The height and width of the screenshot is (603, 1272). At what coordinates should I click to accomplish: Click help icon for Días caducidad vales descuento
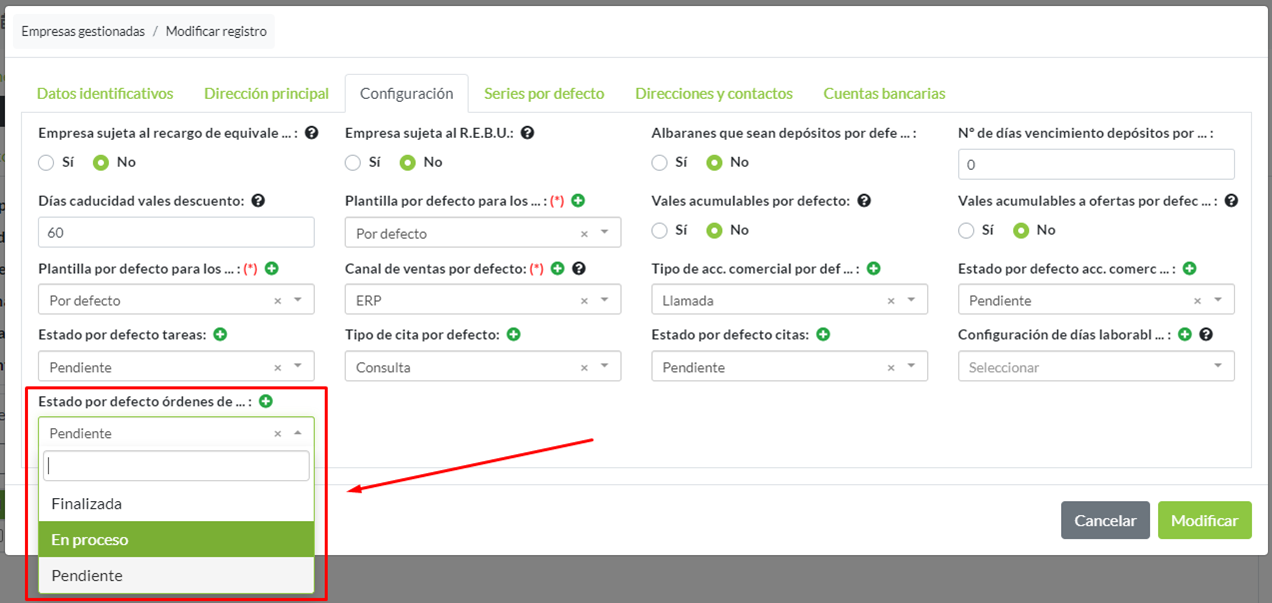[258, 200]
